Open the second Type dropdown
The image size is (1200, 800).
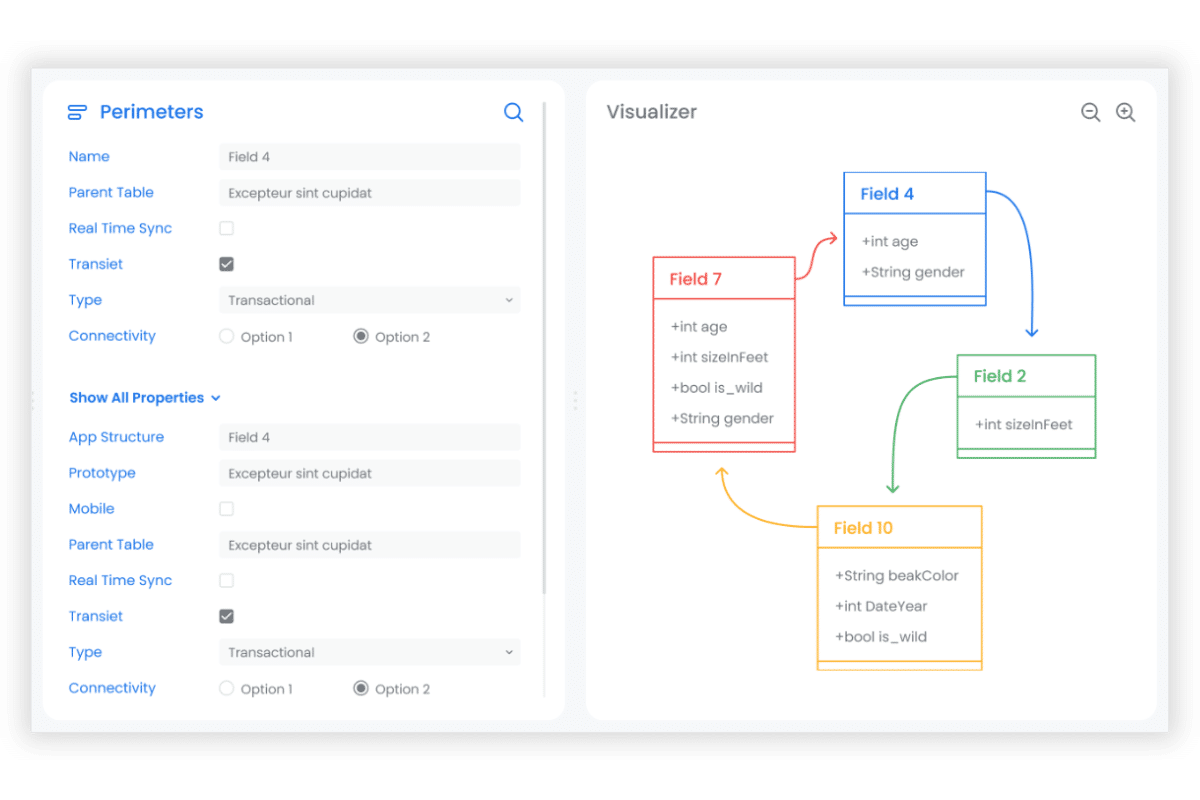[x=369, y=652]
